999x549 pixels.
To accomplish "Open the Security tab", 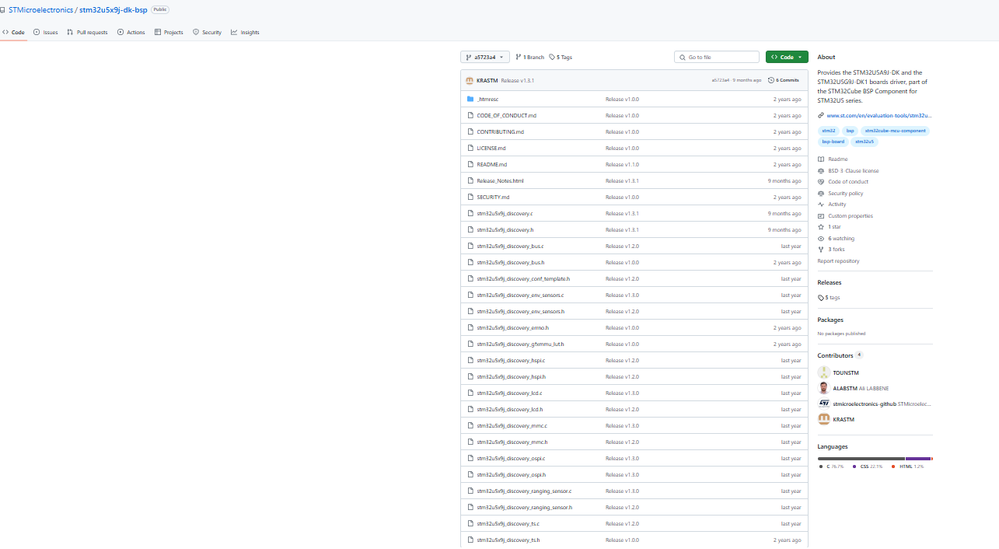I will click(x=207, y=32).
